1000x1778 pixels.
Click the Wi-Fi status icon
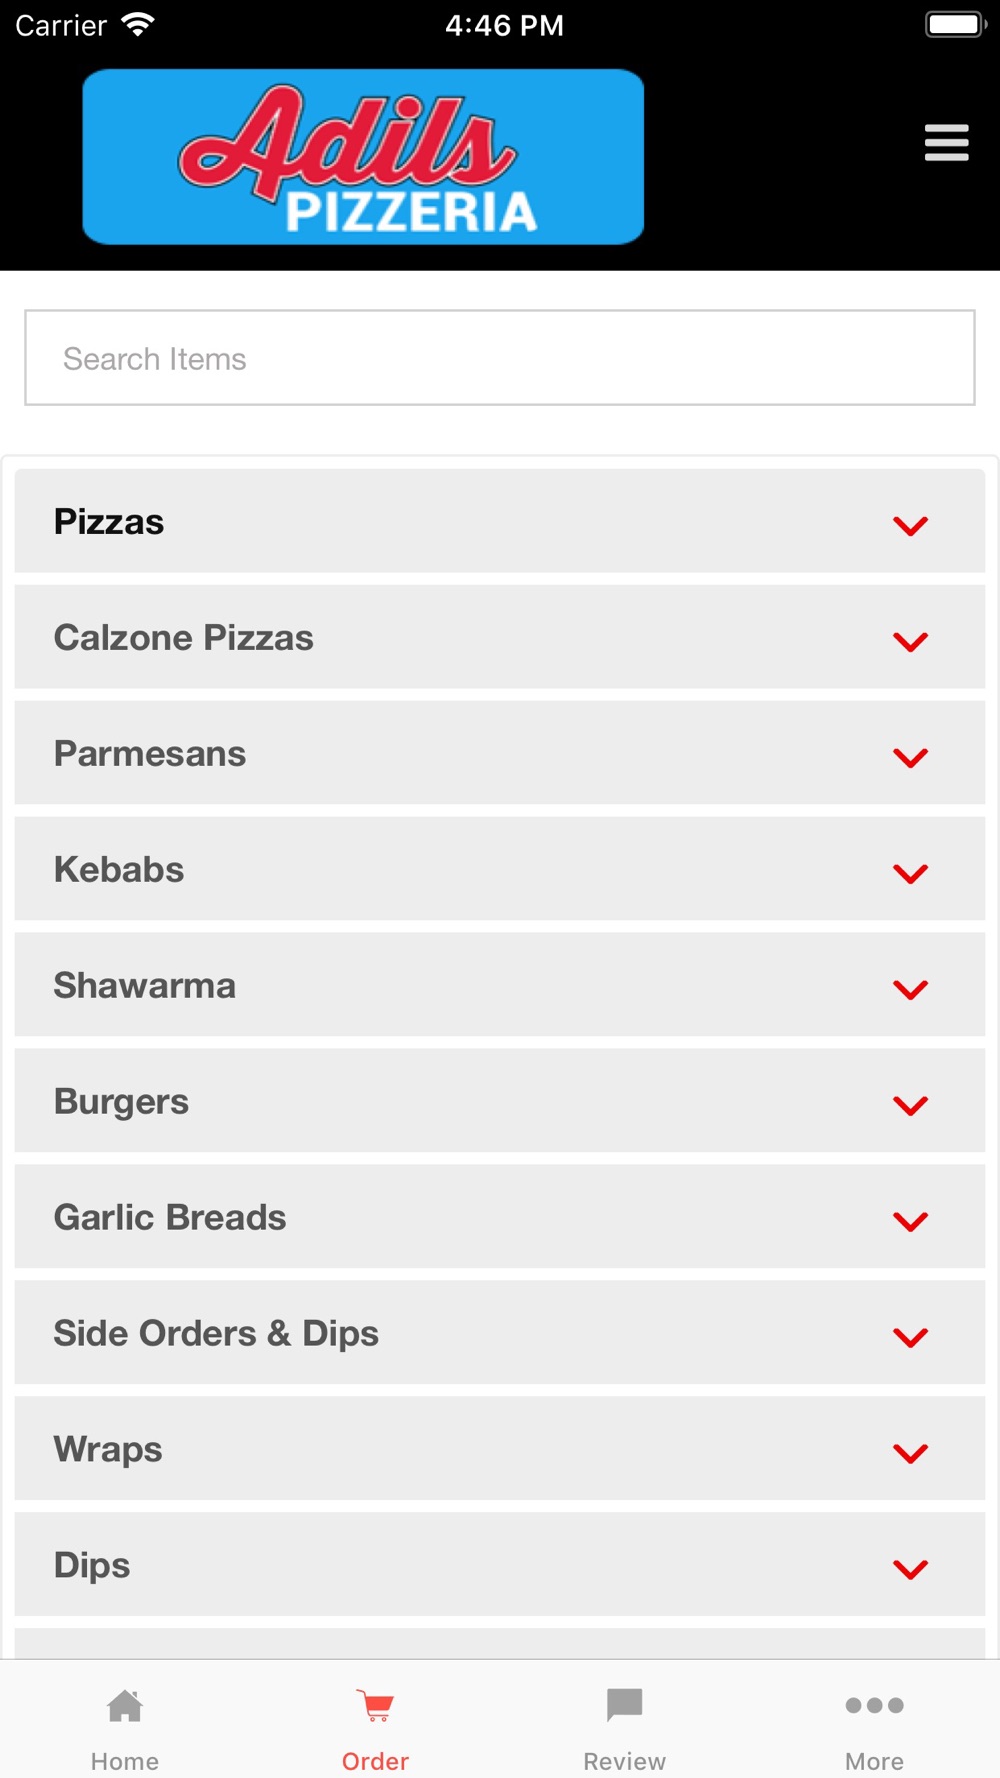coord(137,24)
